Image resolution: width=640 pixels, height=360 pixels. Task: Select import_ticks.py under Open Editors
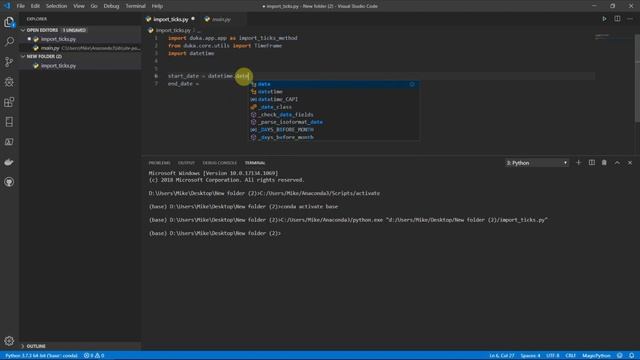[x=80, y=39]
